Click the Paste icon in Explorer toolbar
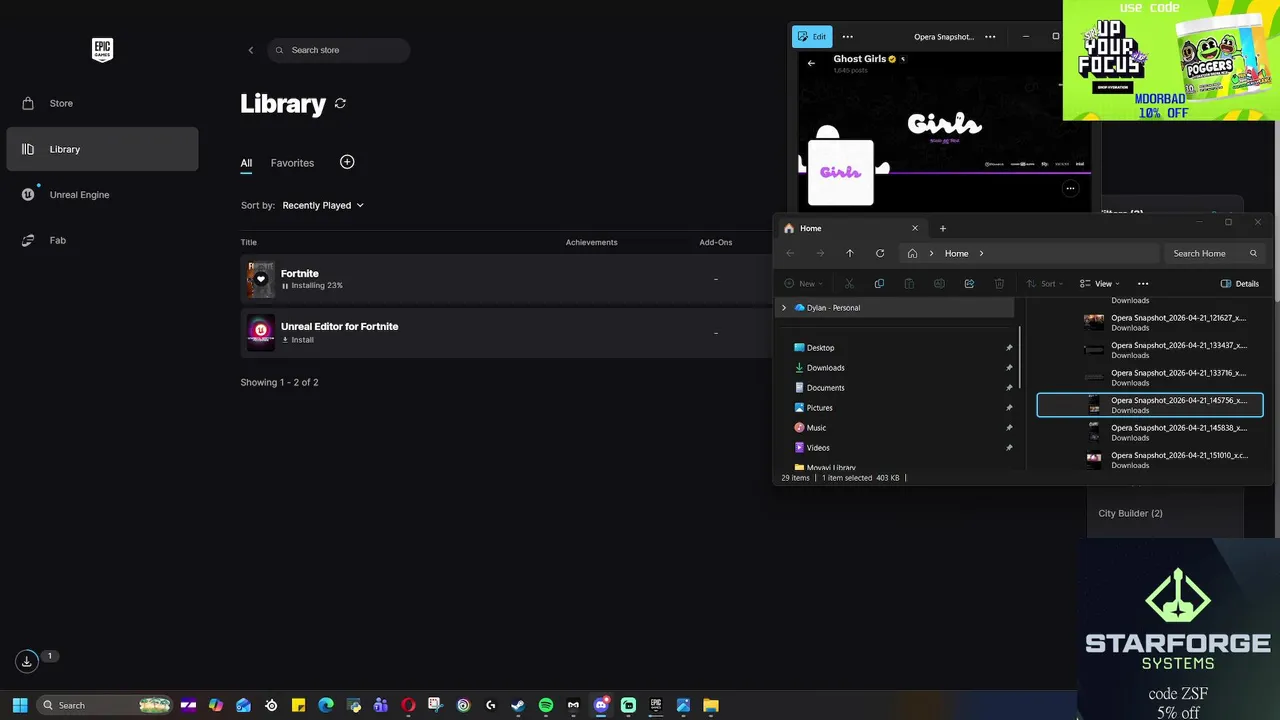 (x=909, y=284)
